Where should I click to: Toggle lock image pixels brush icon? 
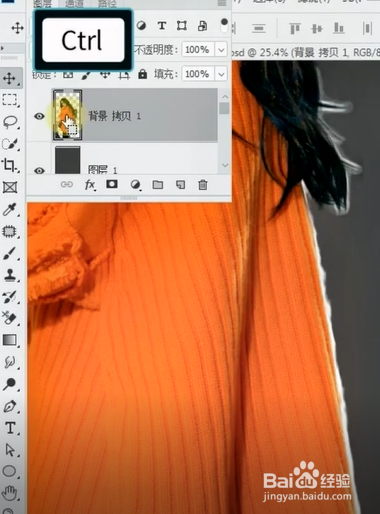[86, 74]
